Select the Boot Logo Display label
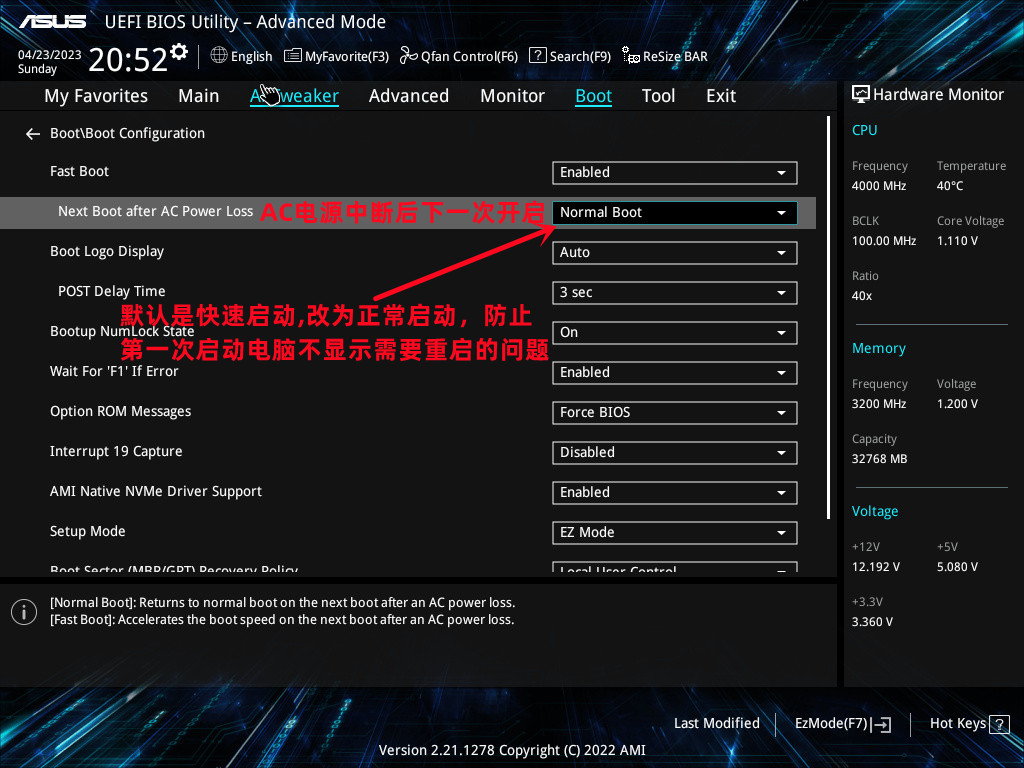The height and width of the screenshot is (768, 1024). 107,252
